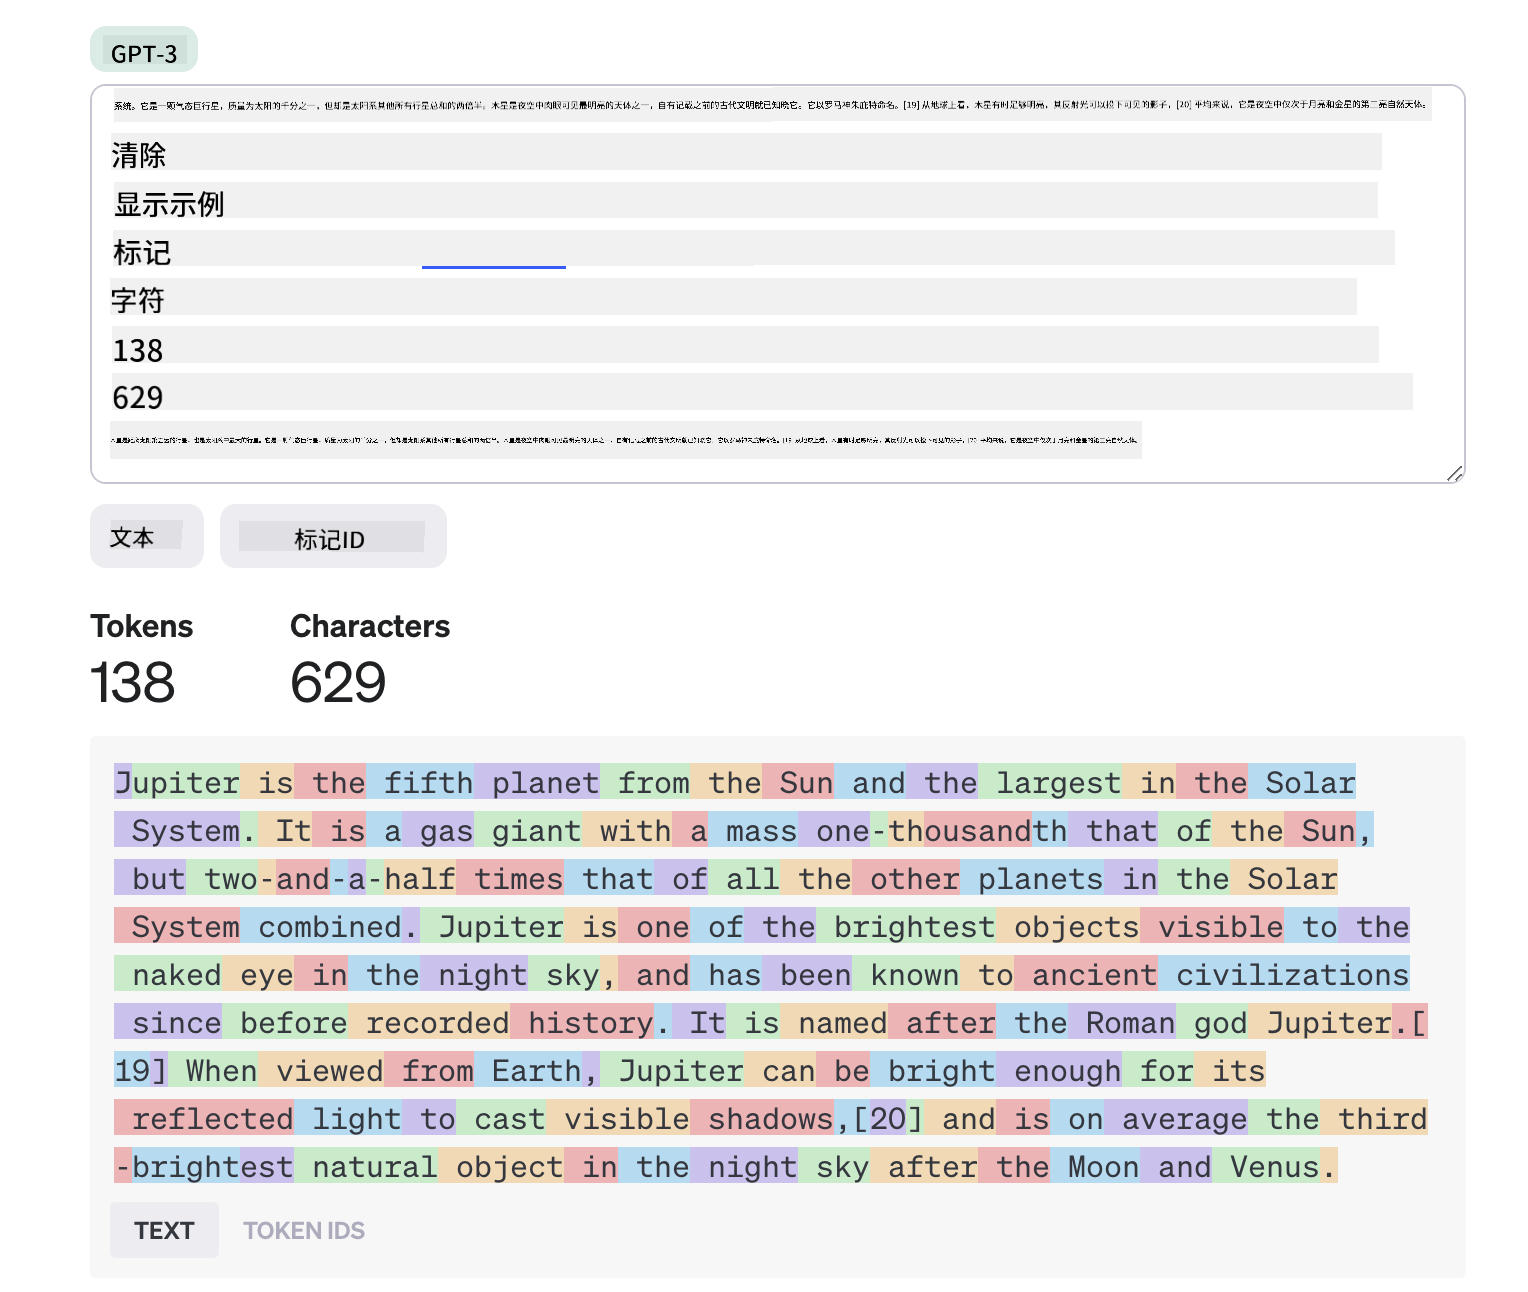Click the large Characters count 629

[338, 682]
